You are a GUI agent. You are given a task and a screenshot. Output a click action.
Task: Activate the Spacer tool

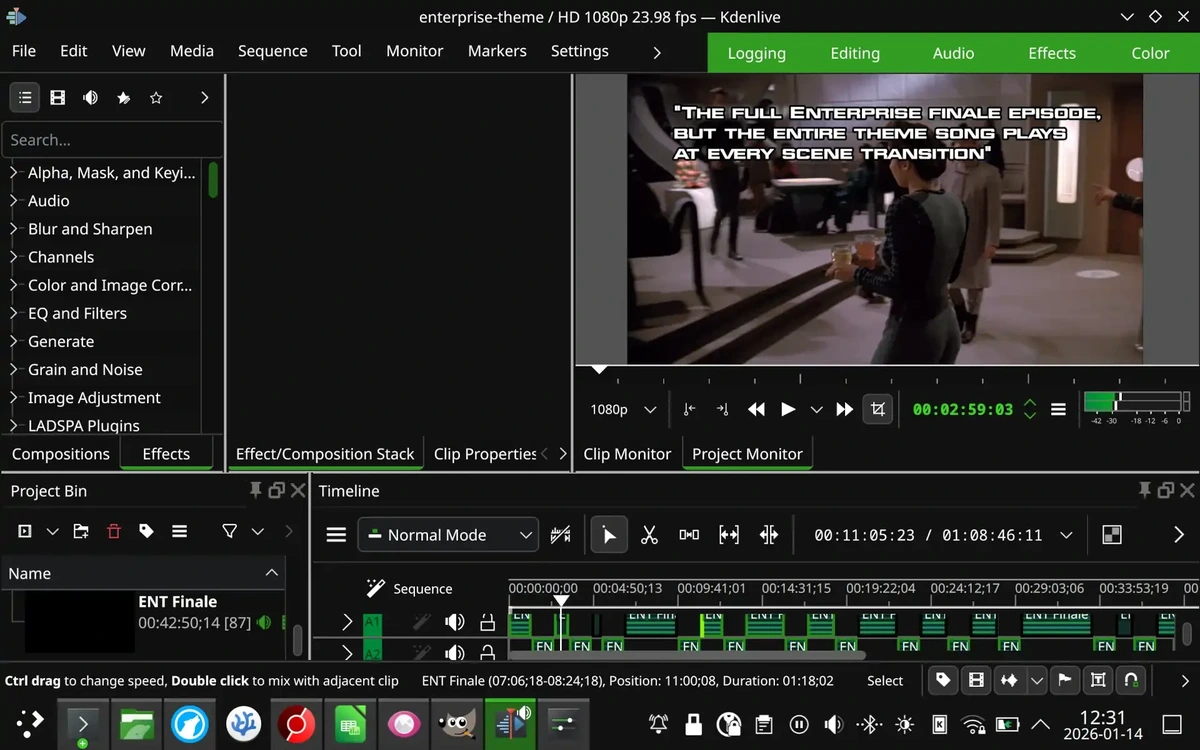pyautogui.click(x=689, y=534)
